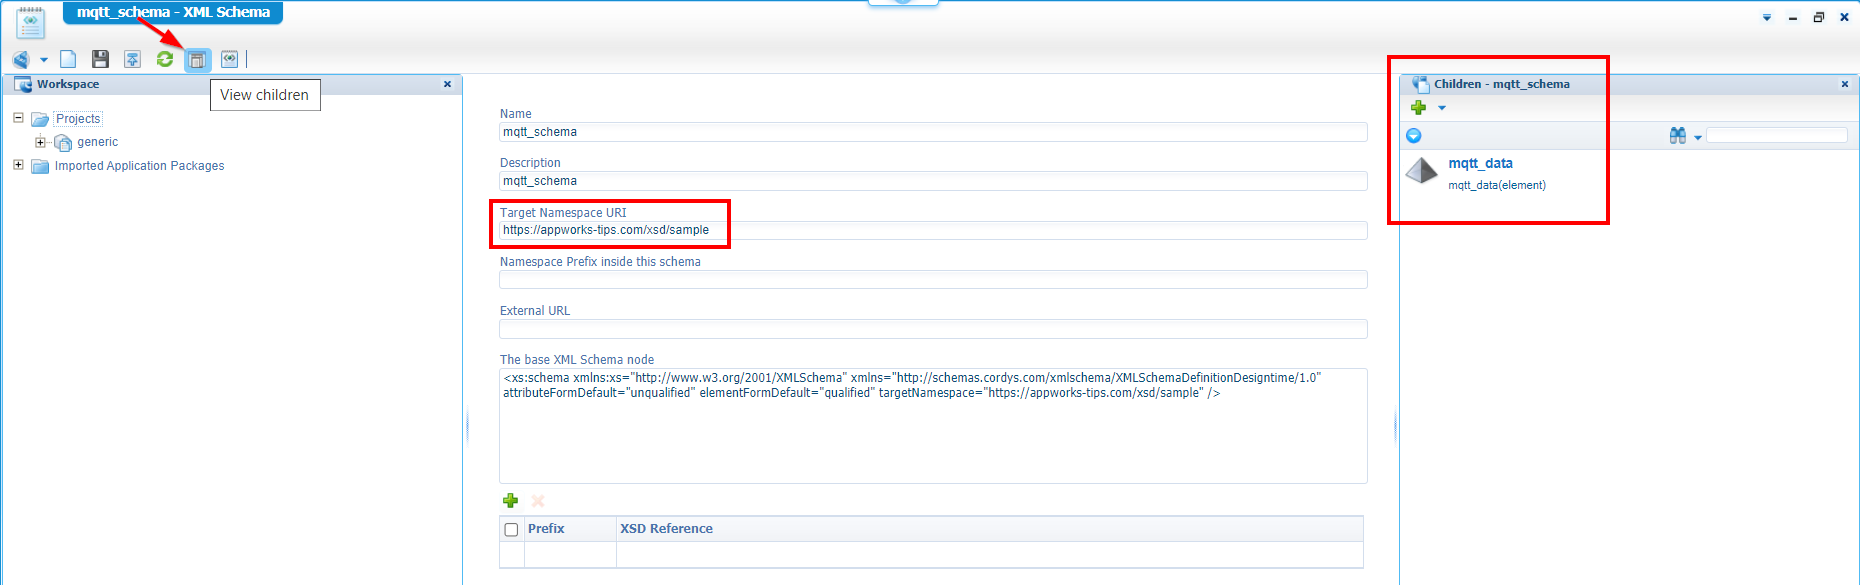Open the dropdown arrow next to the add child plus
This screenshot has height=585, width=1860.
1442,107
